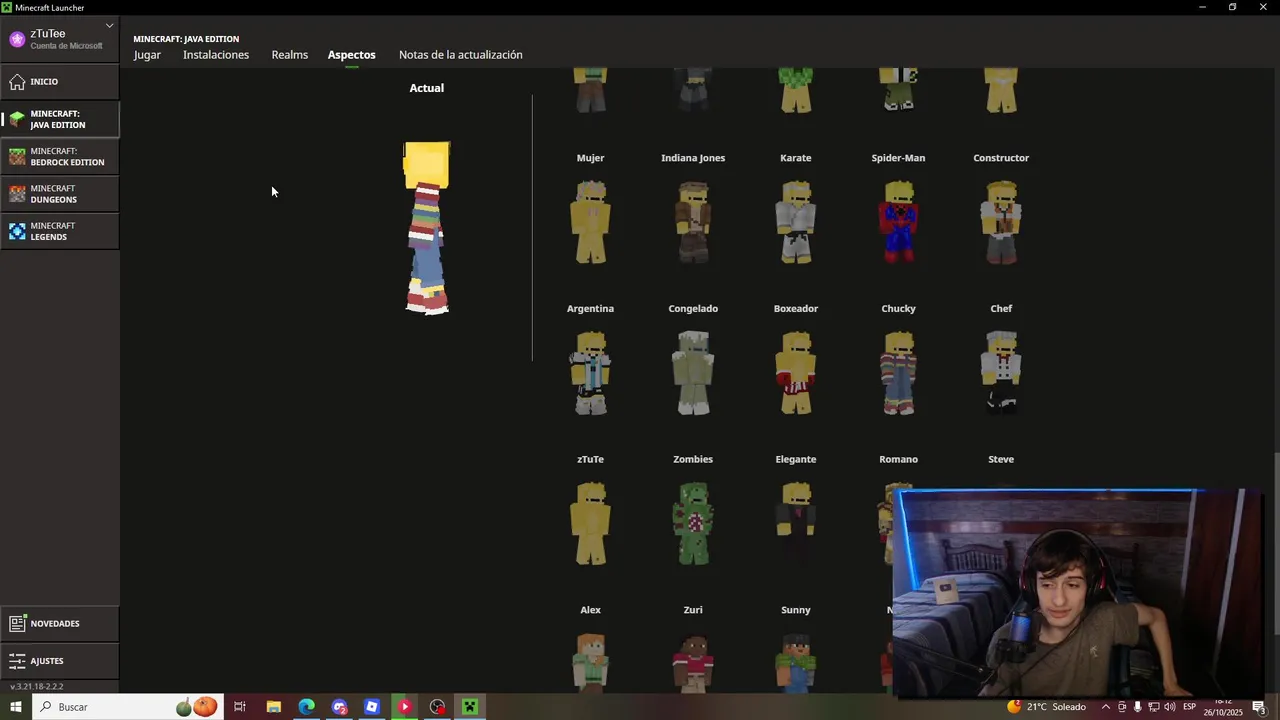Open Minecraft Dungeons in sidebar
The image size is (1280, 720).
coord(59,194)
